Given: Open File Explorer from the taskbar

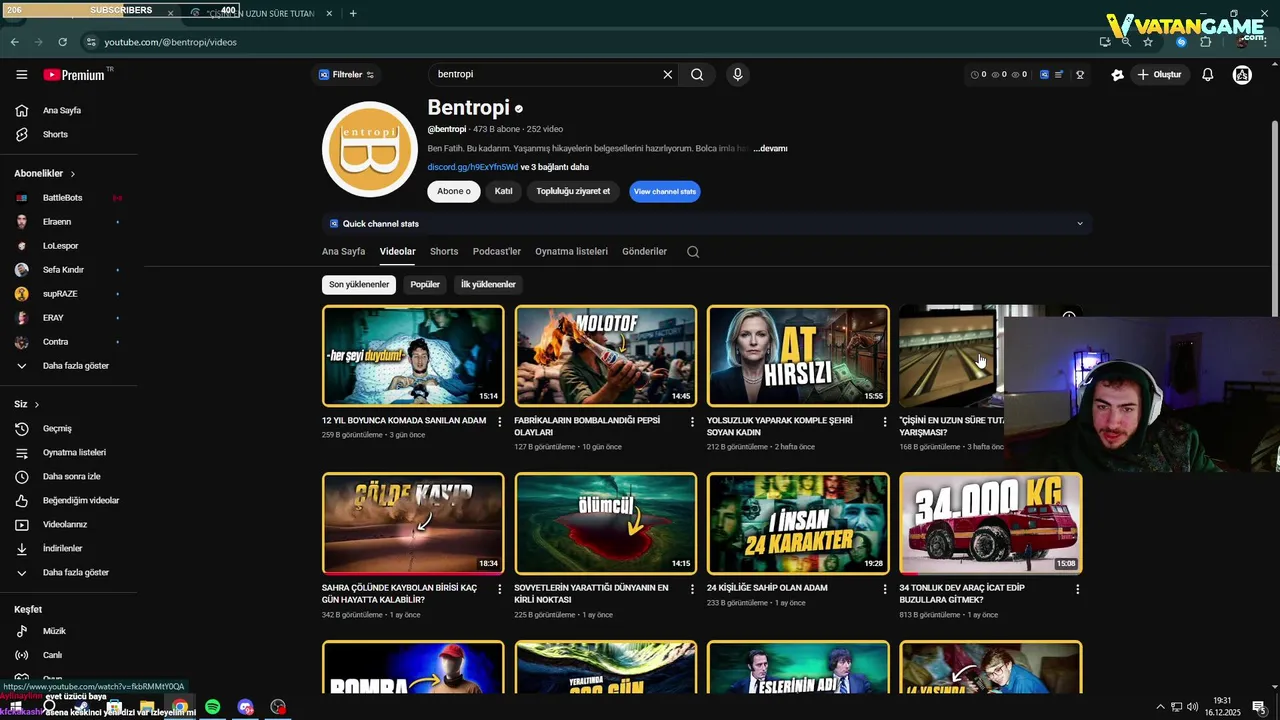Looking at the screenshot, I should 147,707.
